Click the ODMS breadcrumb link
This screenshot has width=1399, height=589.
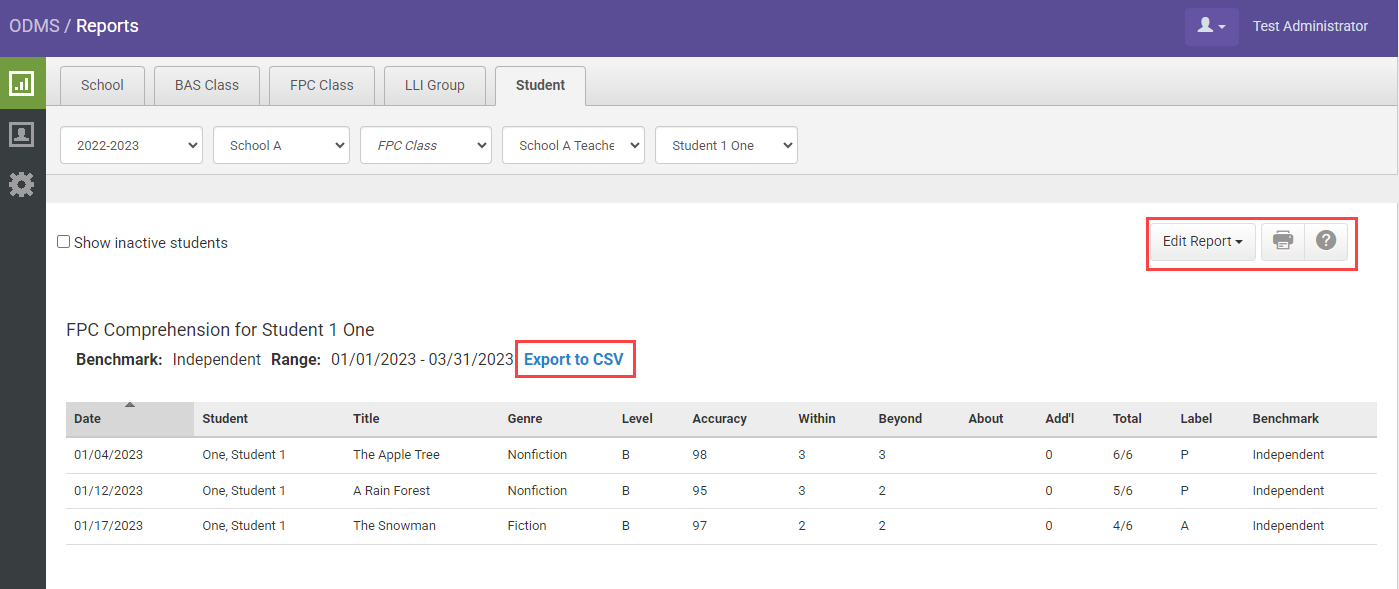coord(34,26)
